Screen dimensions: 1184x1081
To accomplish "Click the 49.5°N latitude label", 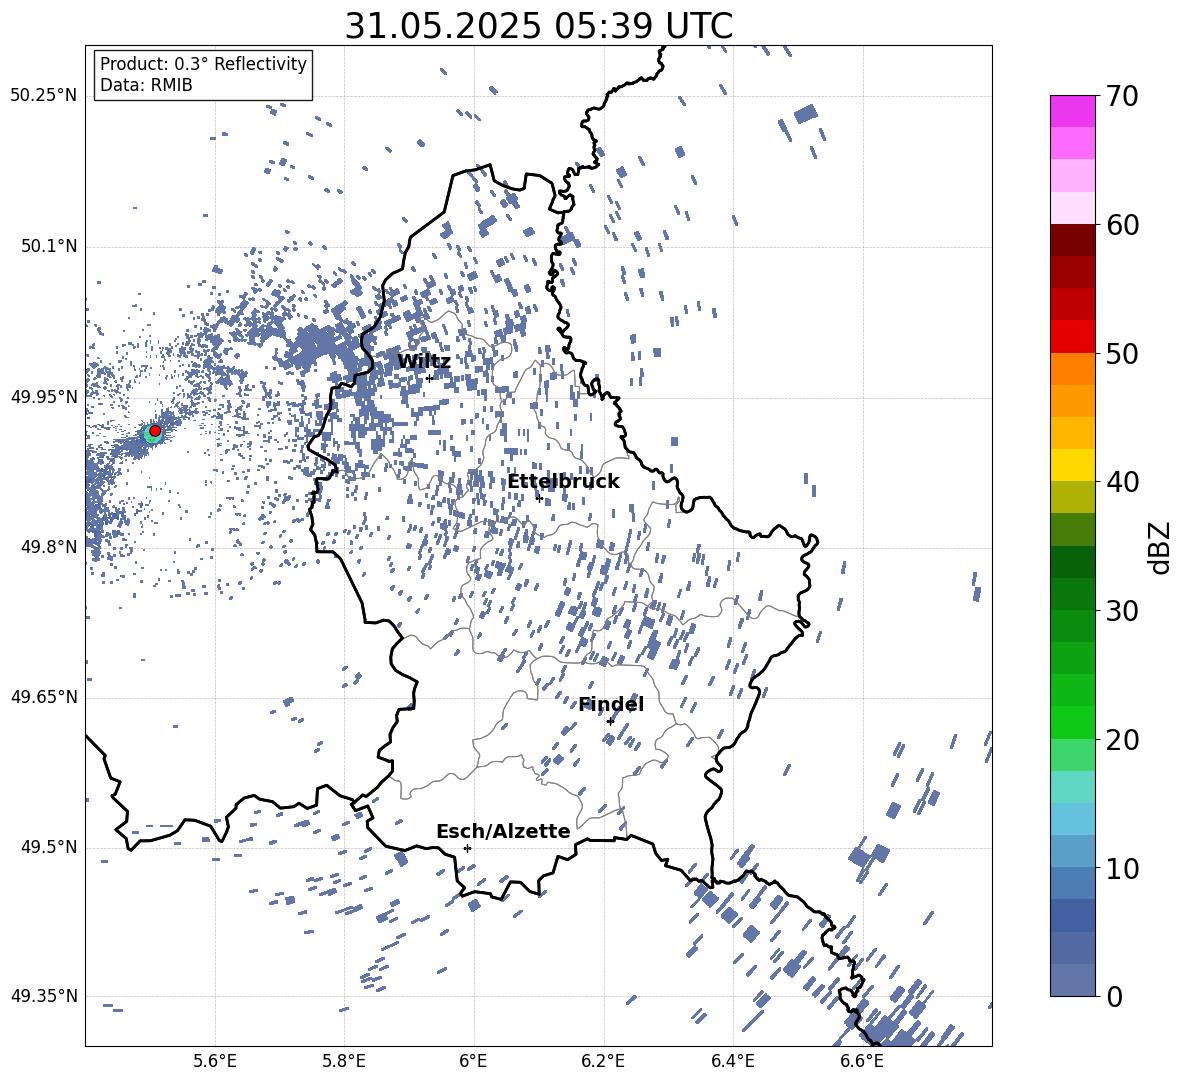I will point(49,847).
